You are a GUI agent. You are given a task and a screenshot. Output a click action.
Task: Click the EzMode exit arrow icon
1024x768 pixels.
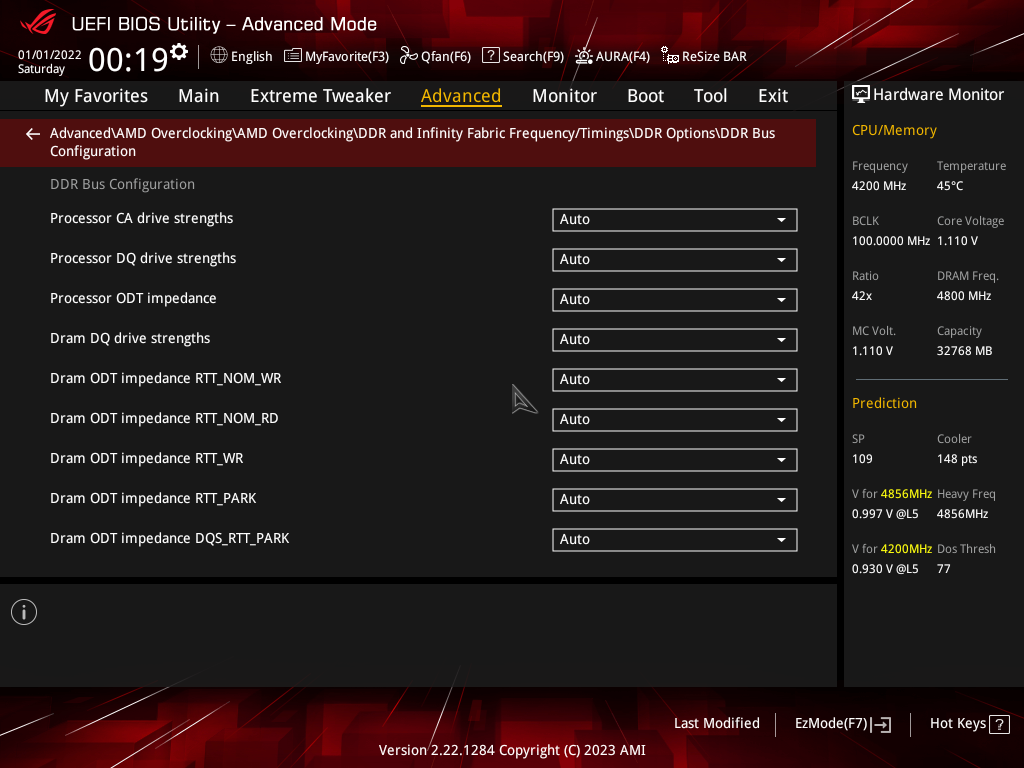click(x=881, y=724)
